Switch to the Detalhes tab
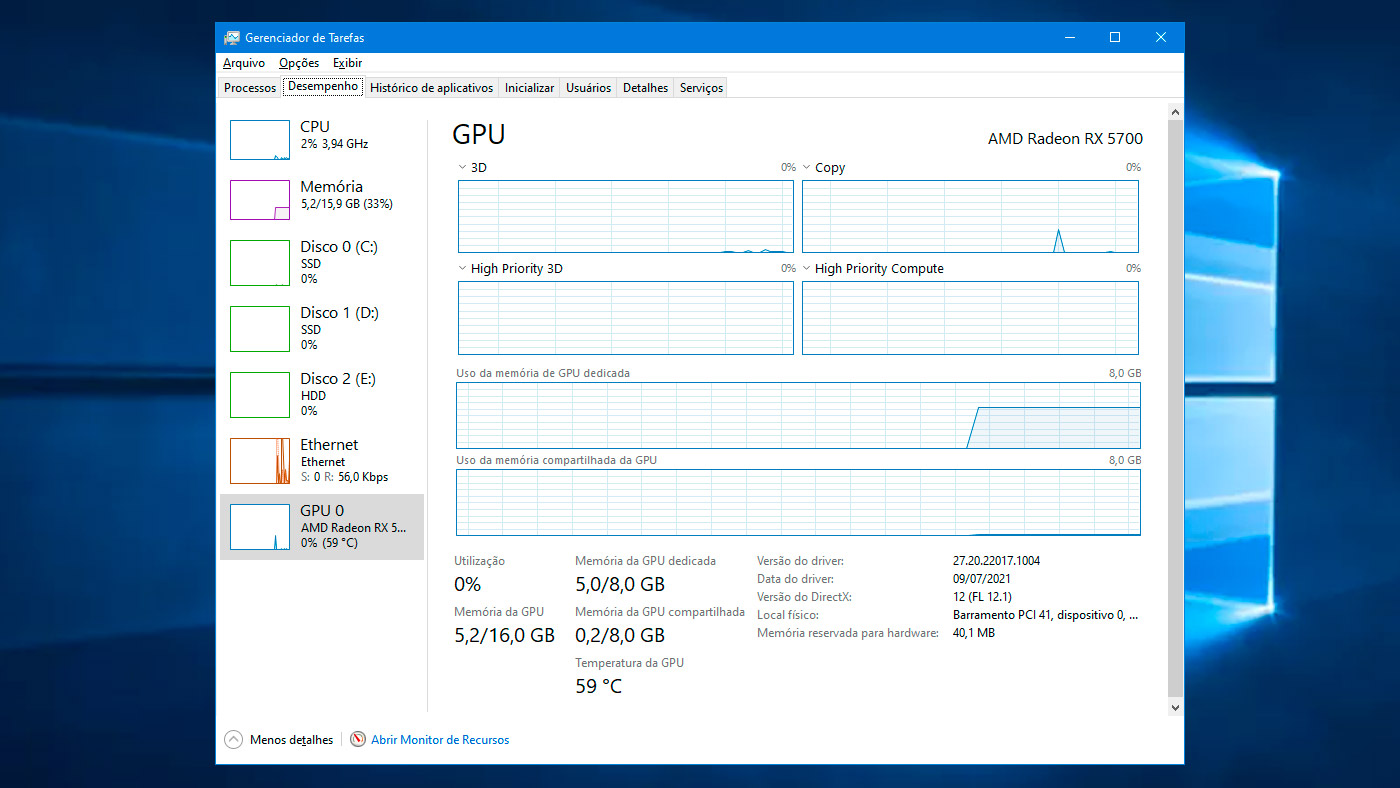Screen dimensions: 1400x788 (x=645, y=88)
